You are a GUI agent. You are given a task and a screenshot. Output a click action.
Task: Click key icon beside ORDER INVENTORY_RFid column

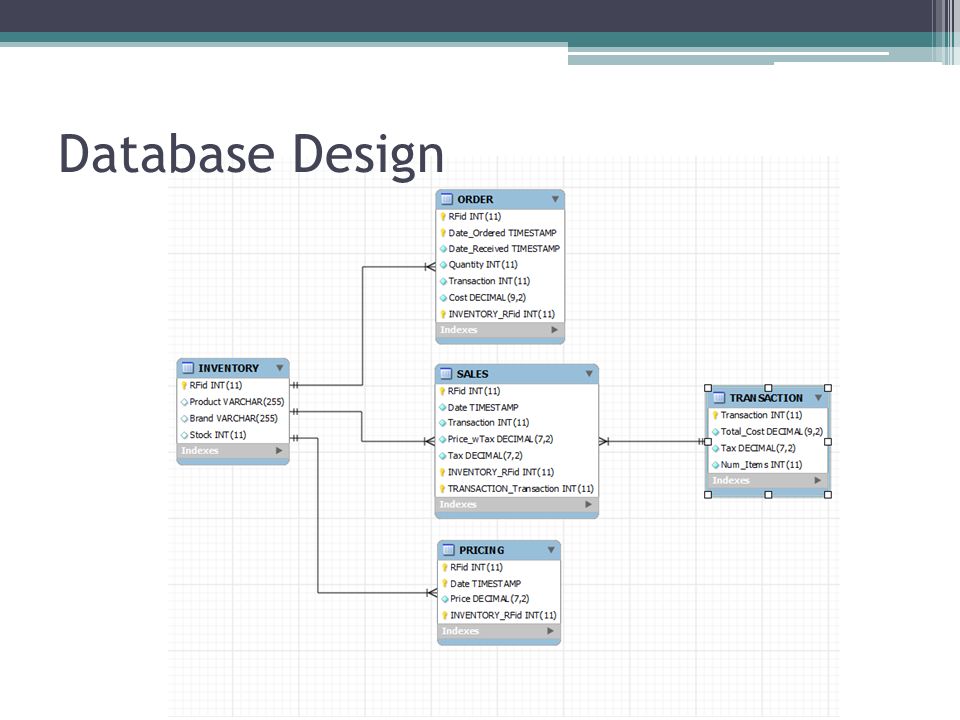(x=443, y=314)
